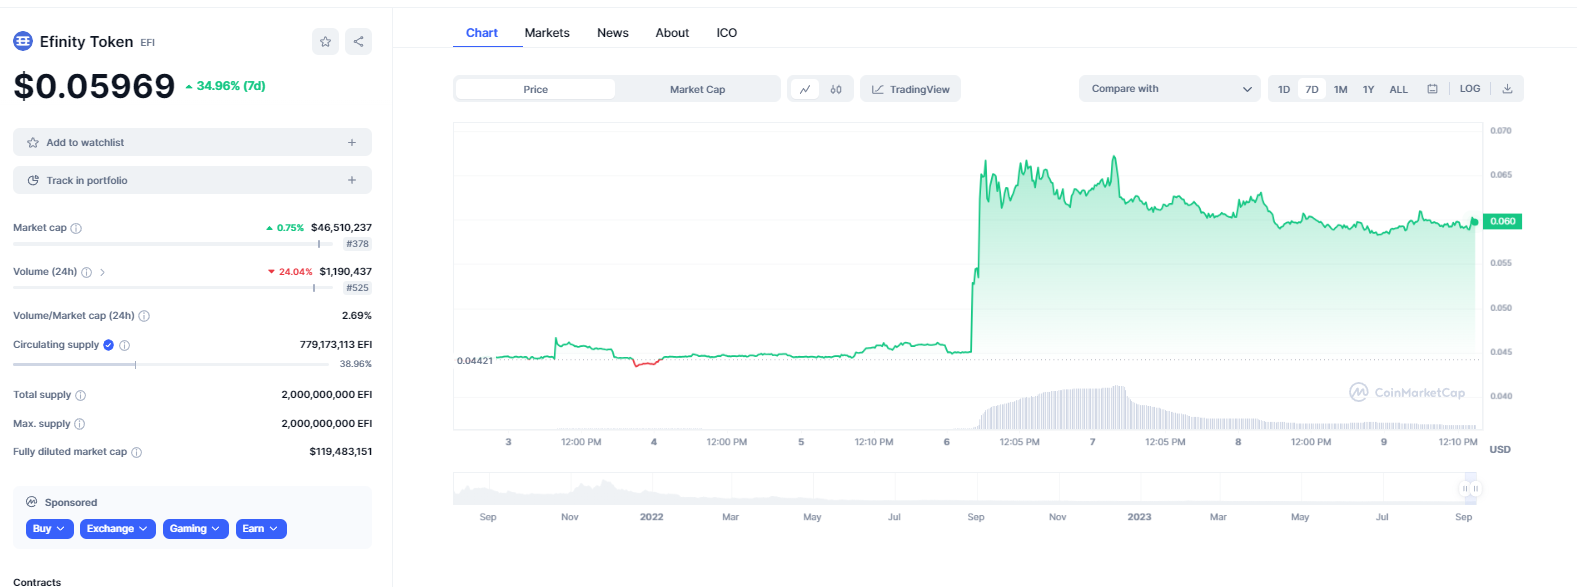
Task: Enable LOG scale on the chart
Action: (x=1469, y=89)
